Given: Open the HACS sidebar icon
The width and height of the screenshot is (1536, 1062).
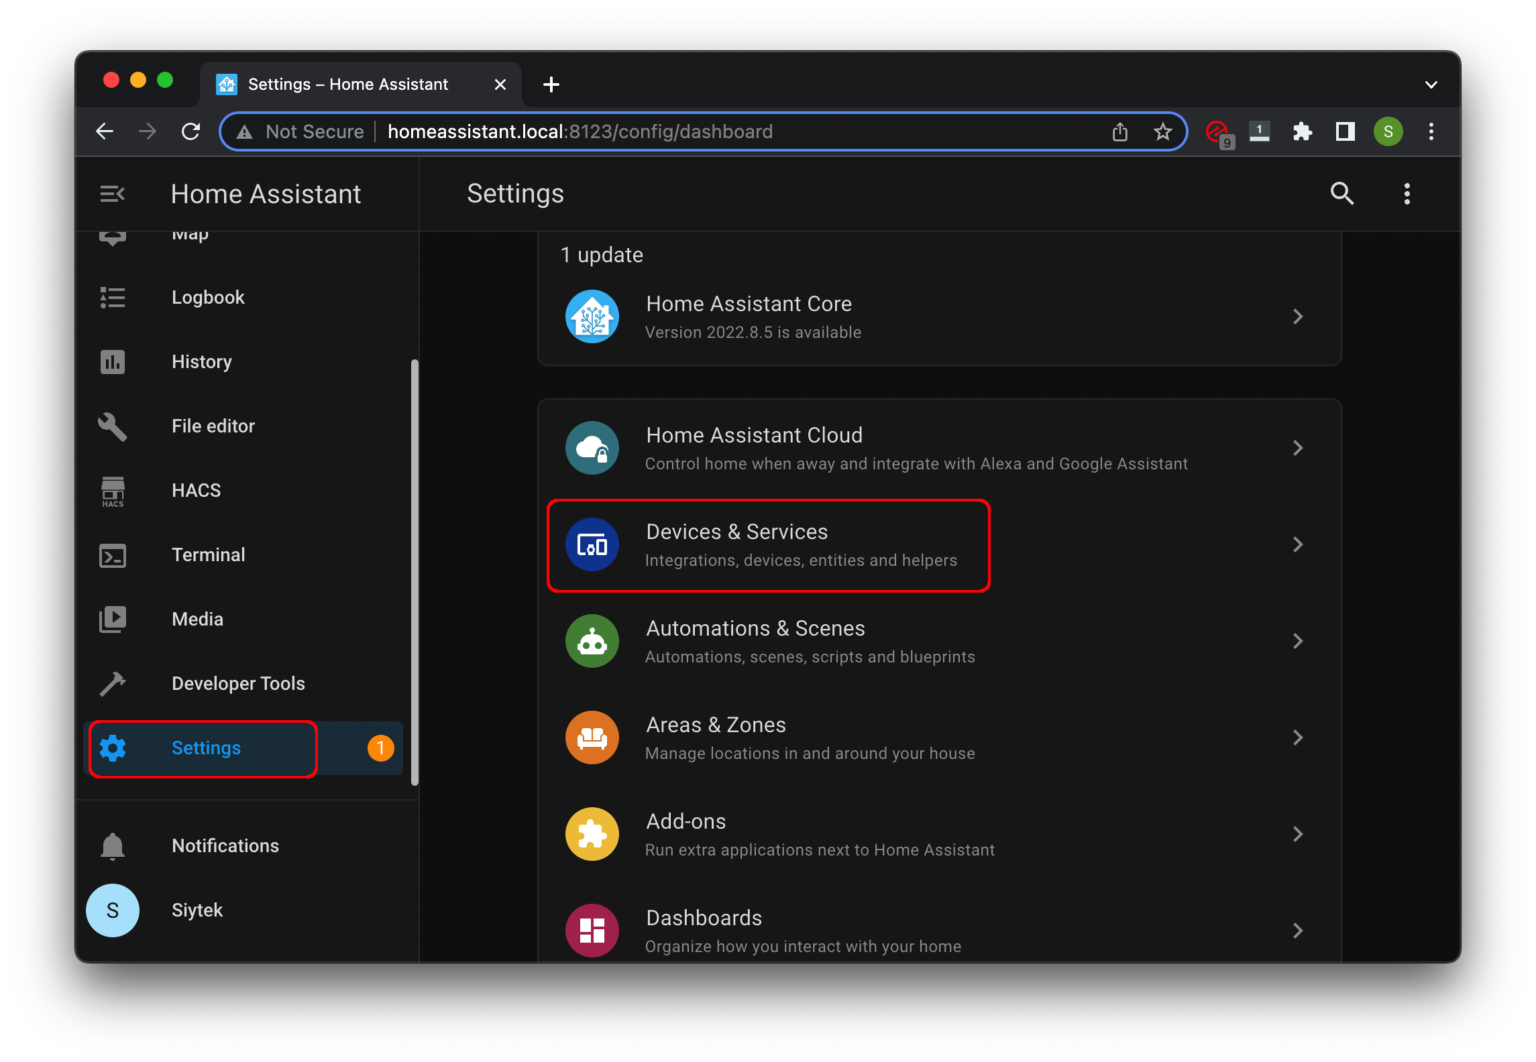Looking at the screenshot, I should pos(112,490).
